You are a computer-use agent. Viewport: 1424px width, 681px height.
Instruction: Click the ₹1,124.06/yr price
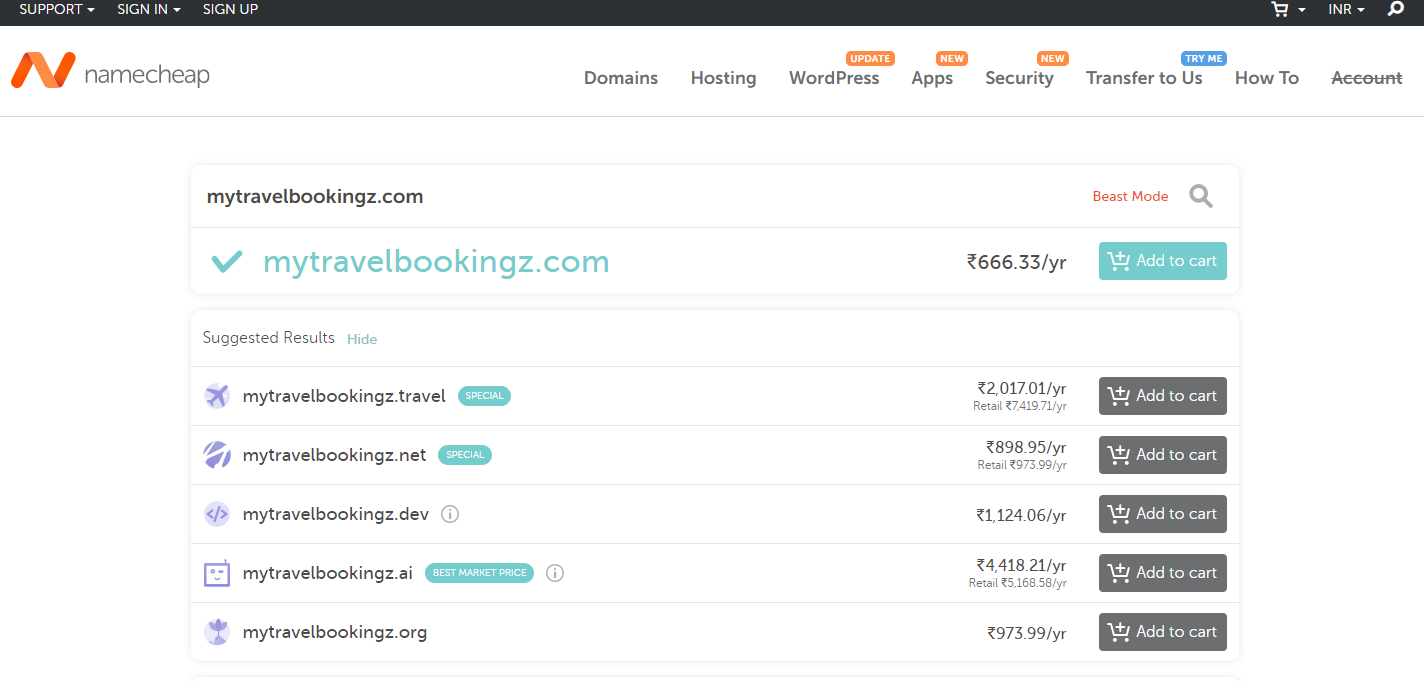pyautogui.click(x=1022, y=515)
